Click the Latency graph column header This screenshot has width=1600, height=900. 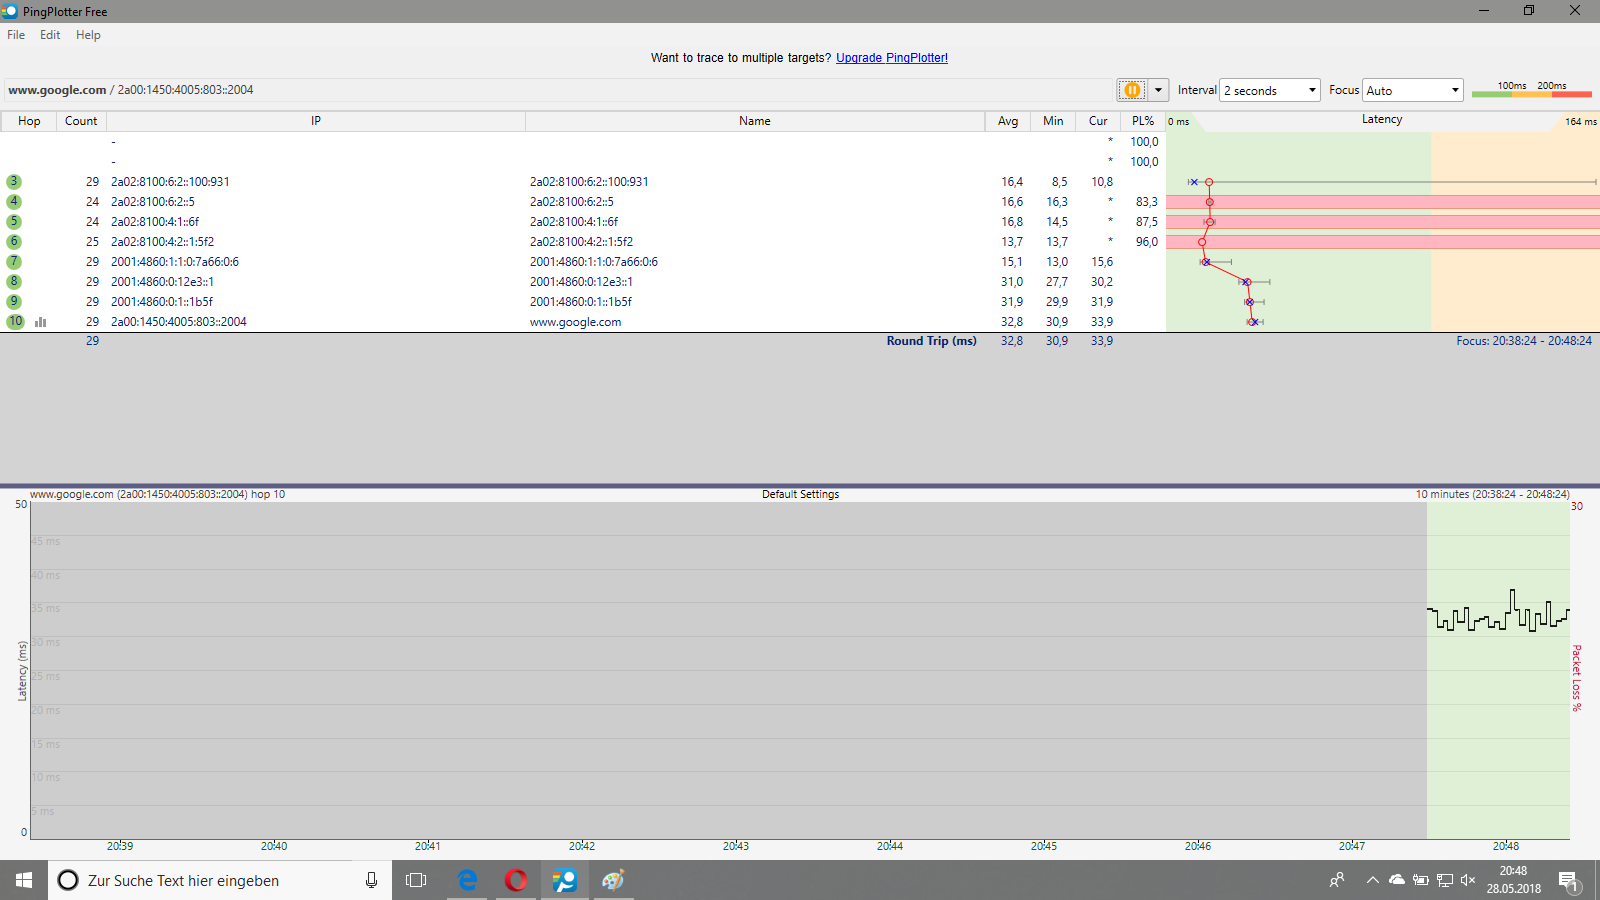click(1382, 120)
